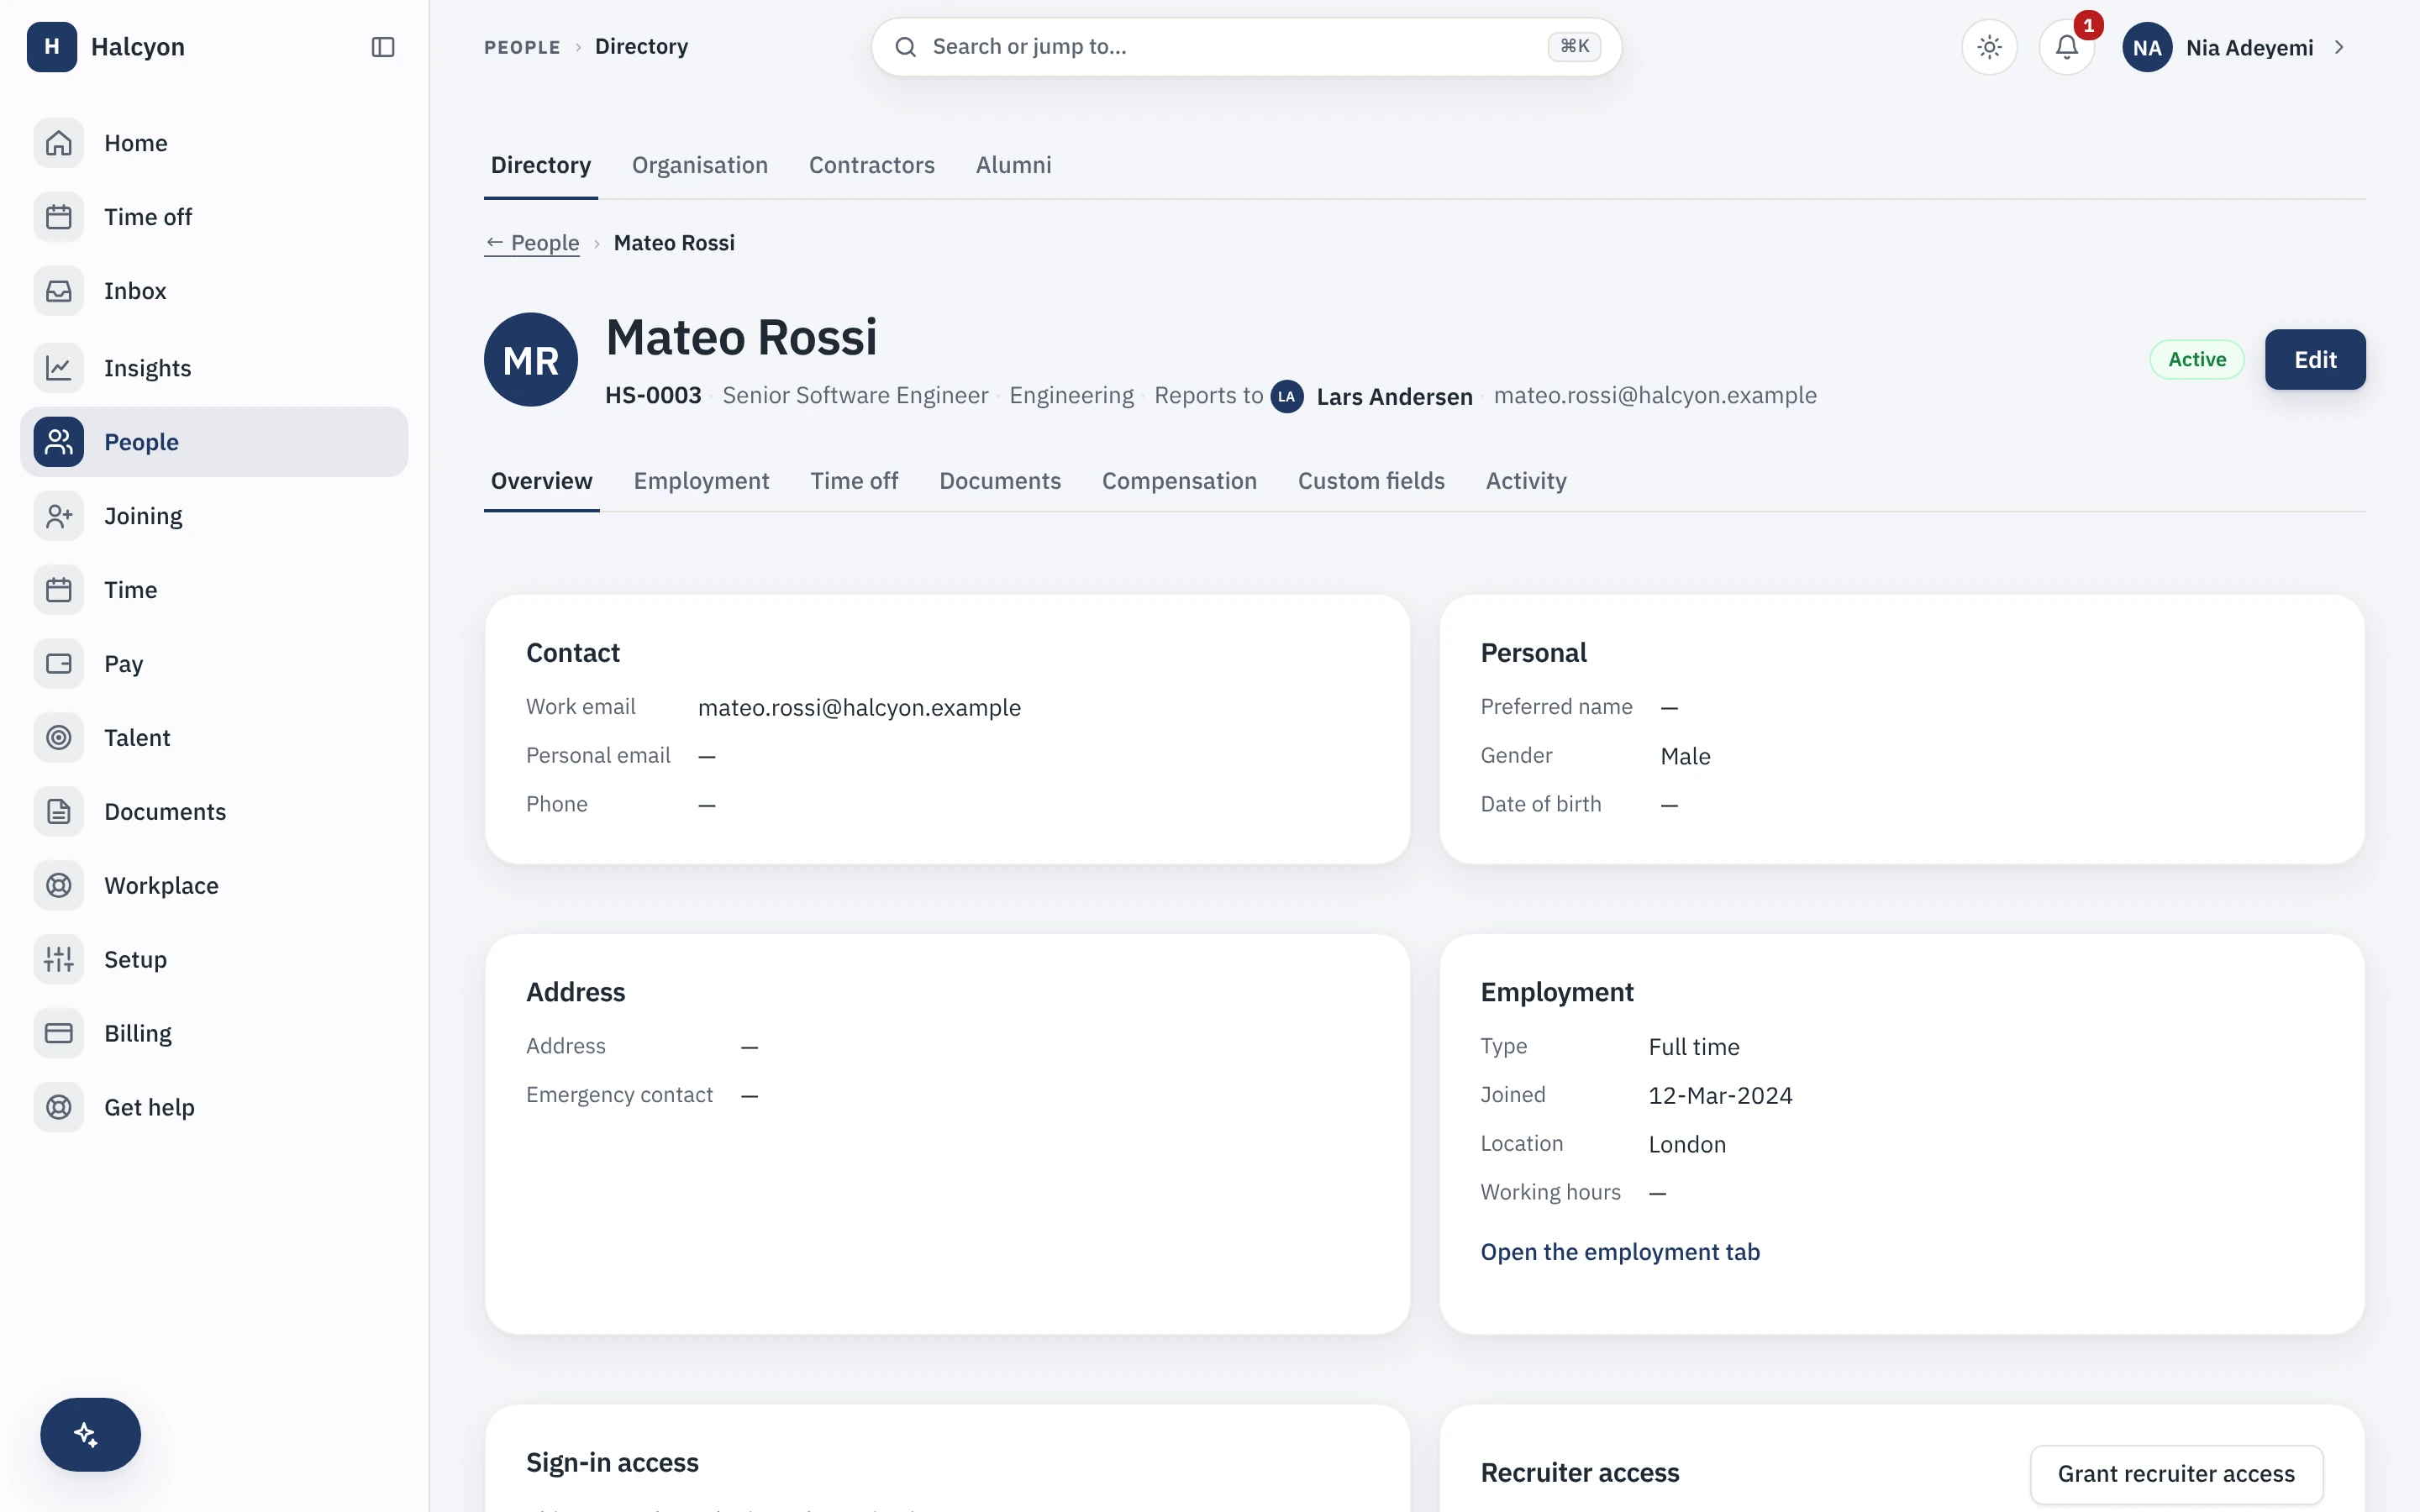Screen dimensions: 2420x1512
Task: Open the Custom fields tab
Action: tap(1371, 481)
